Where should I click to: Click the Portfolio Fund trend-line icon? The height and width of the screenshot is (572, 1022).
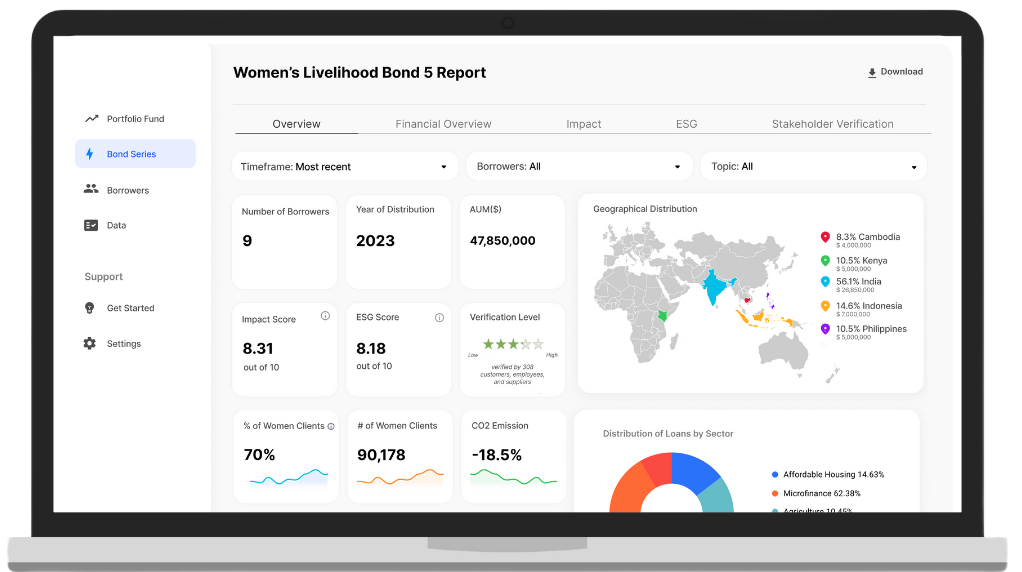[91, 119]
